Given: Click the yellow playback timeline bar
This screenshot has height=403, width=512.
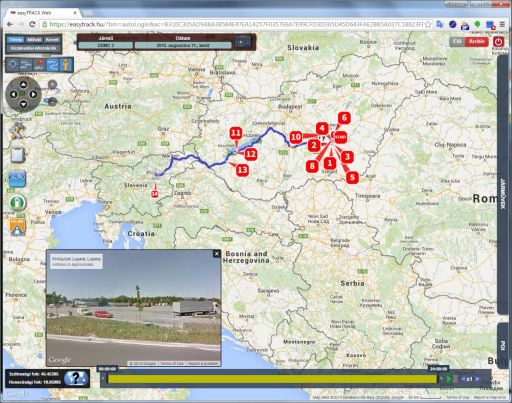Looking at the screenshot, I should coord(272,379).
